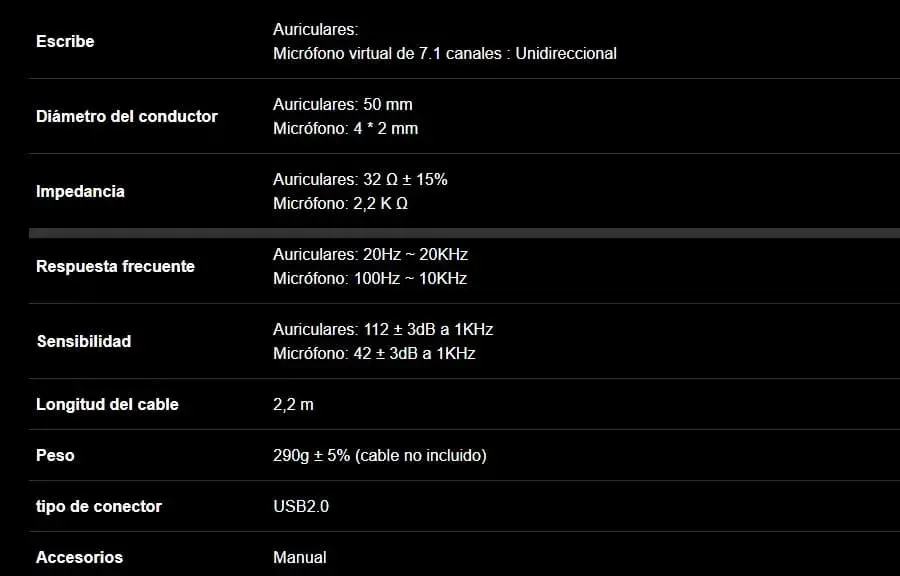Select the "tipo de conector" label
900x576 pixels.
click(98, 506)
